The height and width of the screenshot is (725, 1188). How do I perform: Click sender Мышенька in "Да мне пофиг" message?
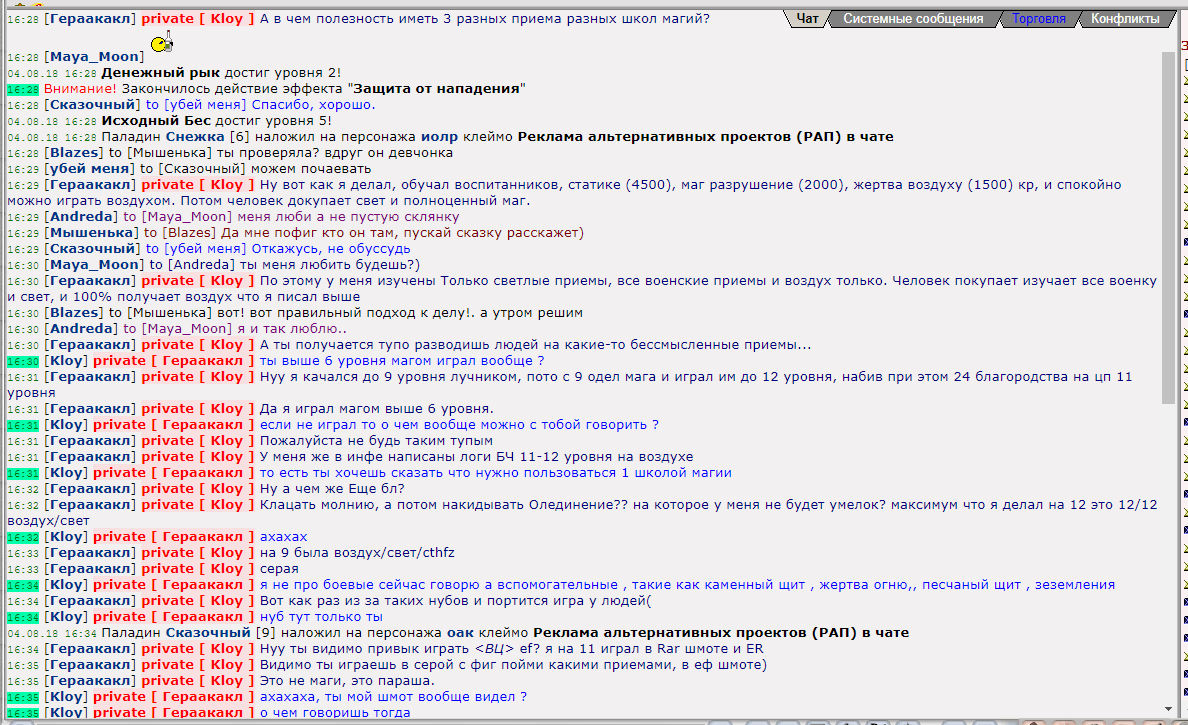[92, 233]
